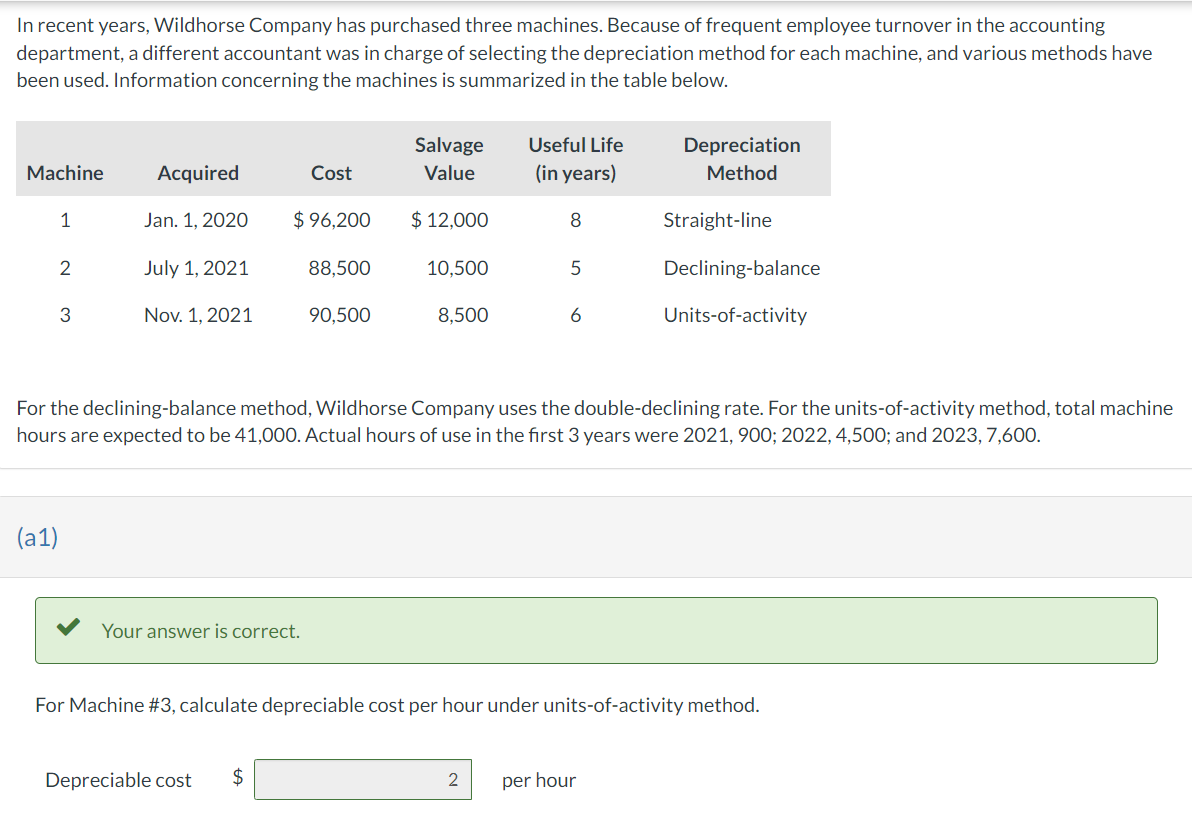Select the Jan. 1, 2020 acquired date

(x=196, y=220)
